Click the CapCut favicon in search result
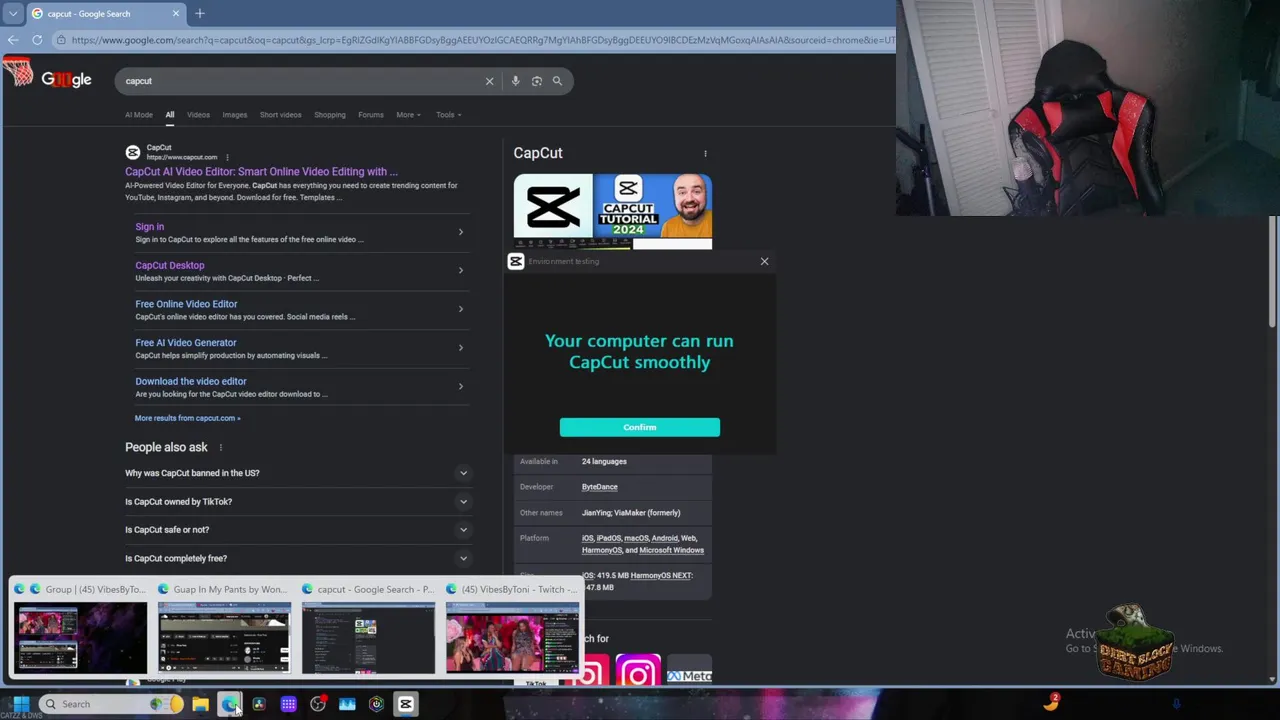 click(133, 152)
